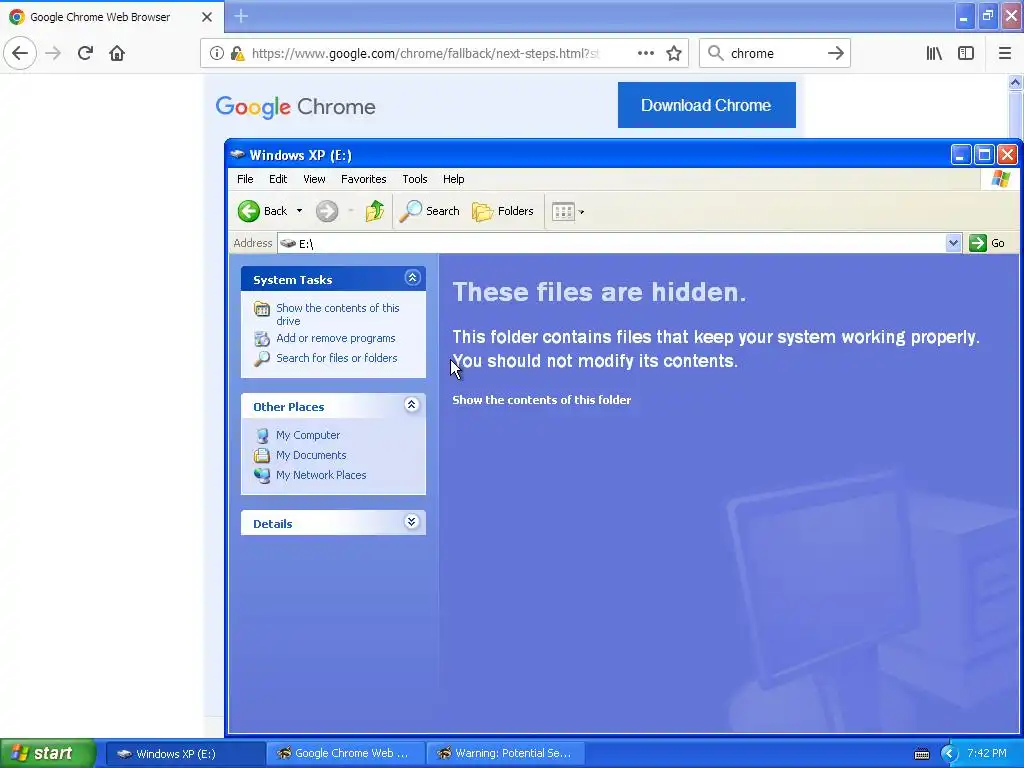Viewport: 1024px width, 768px height.
Task: Click the Search toolbar button in Explorer
Action: click(429, 211)
